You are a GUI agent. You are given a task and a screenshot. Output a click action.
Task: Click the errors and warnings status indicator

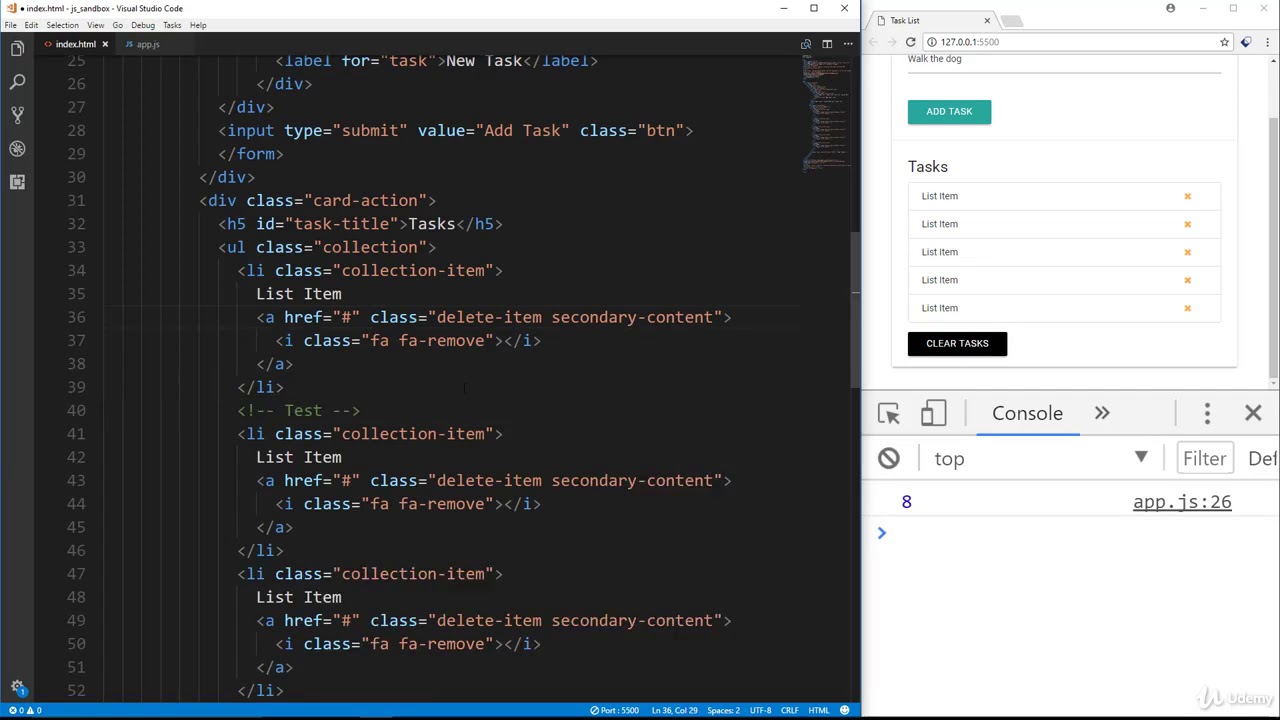click(25, 710)
